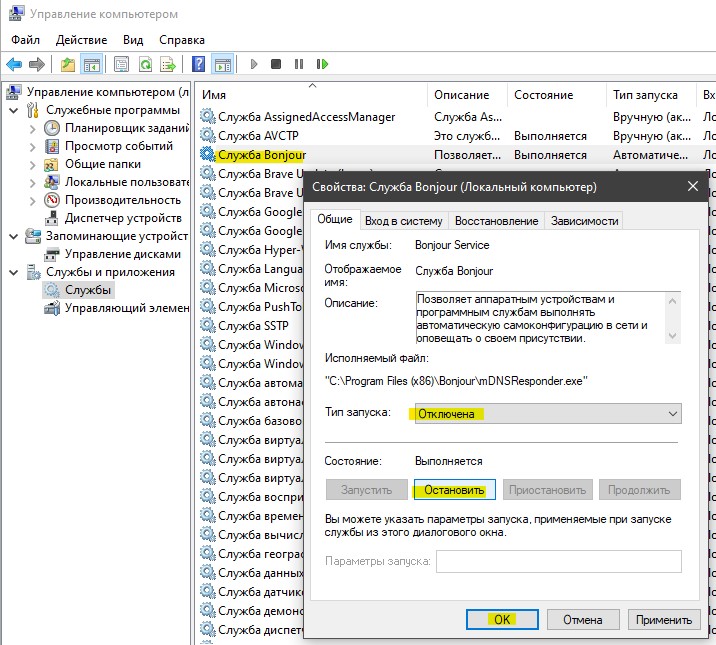Viewport: 716px width, 645px height.
Task: Expand the Планировщик заданий node
Action: click(x=32, y=129)
